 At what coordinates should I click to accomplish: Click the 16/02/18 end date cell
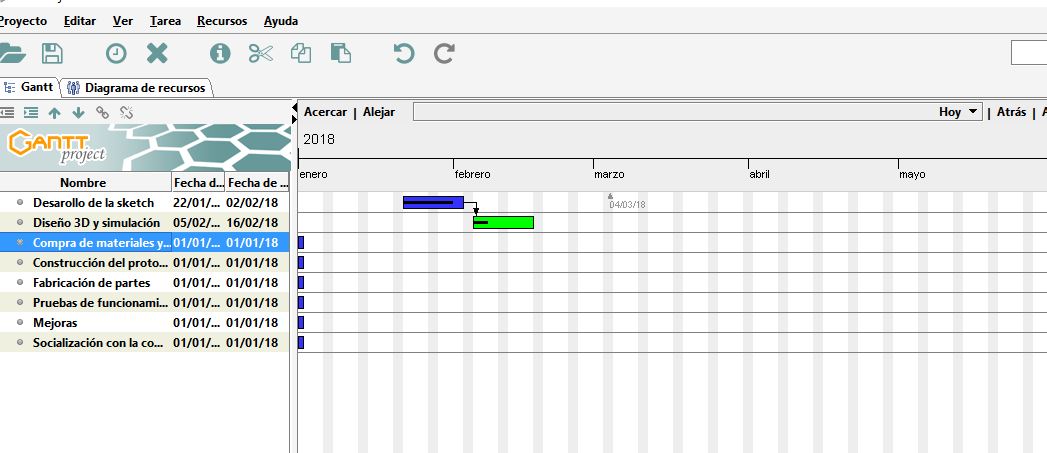pos(252,222)
